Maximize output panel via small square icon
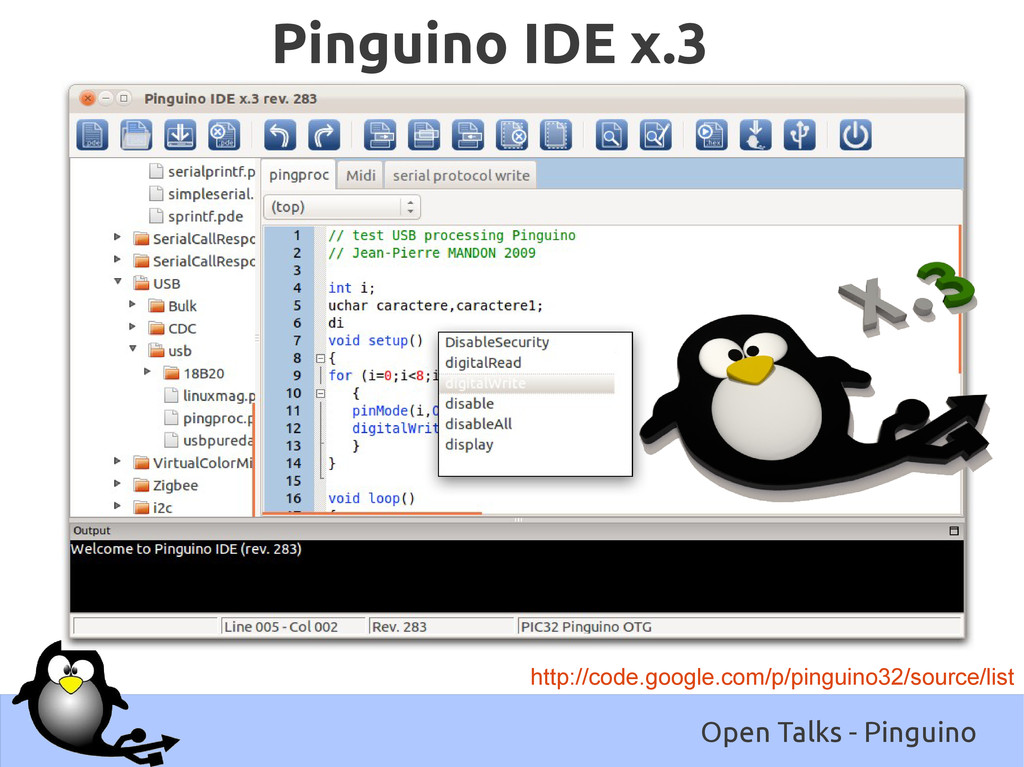 tap(953, 531)
